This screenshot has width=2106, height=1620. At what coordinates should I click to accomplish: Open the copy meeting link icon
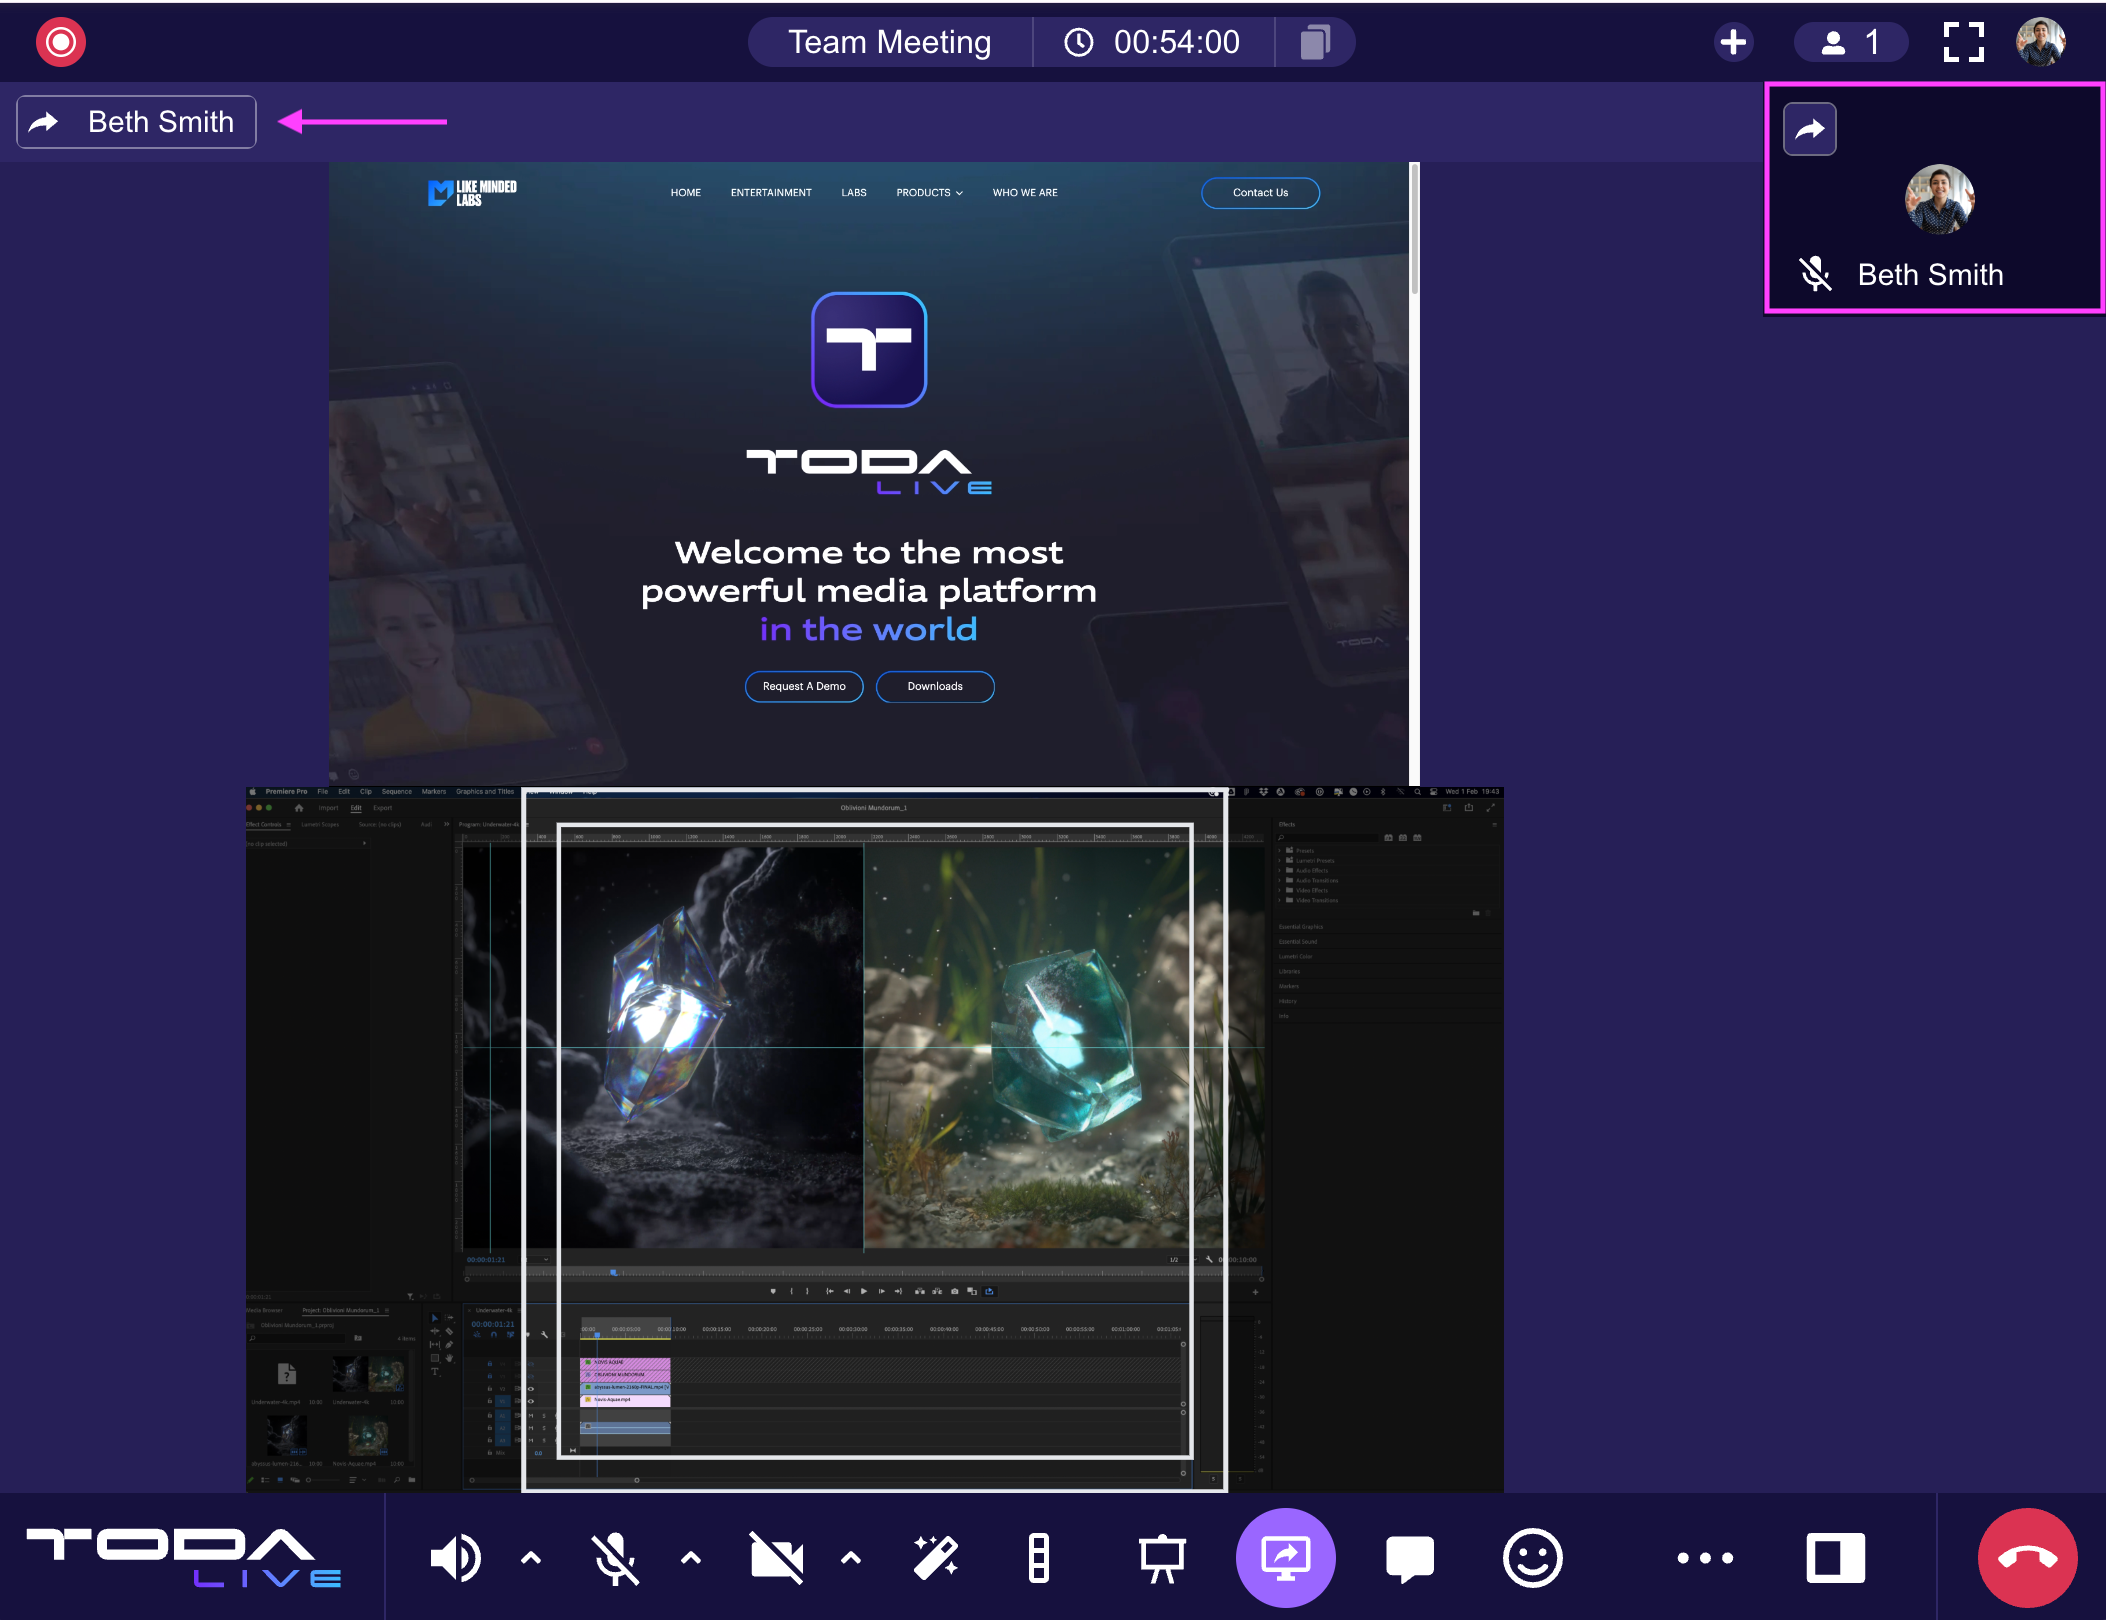tap(1314, 42)
